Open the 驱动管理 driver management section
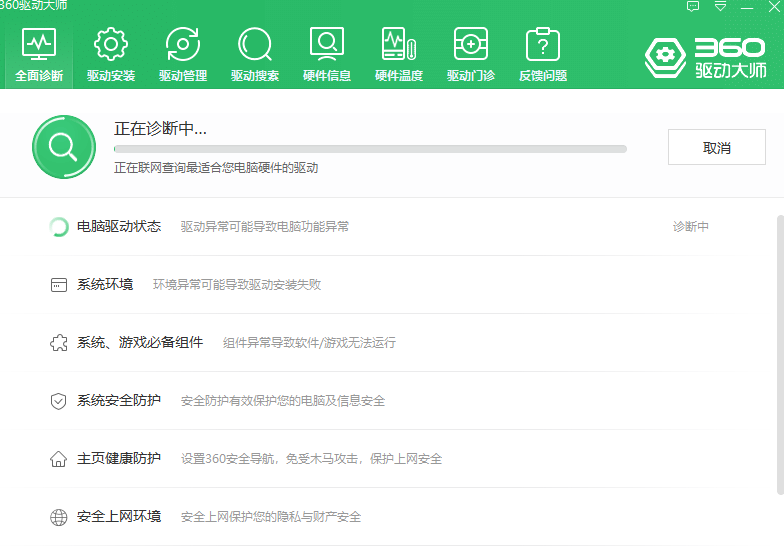The height and width of the screenshot is (548, 784). [182, 55]
